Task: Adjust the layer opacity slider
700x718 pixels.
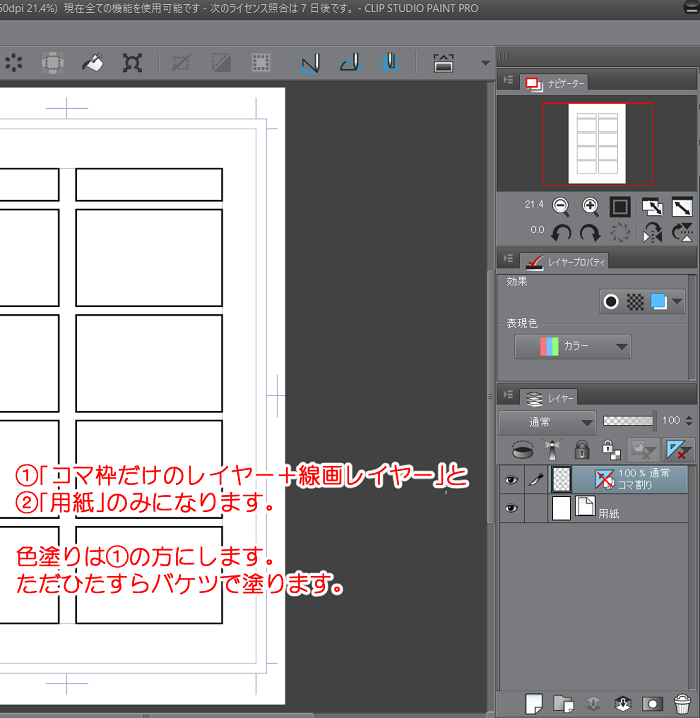Action: pos(628,421)
